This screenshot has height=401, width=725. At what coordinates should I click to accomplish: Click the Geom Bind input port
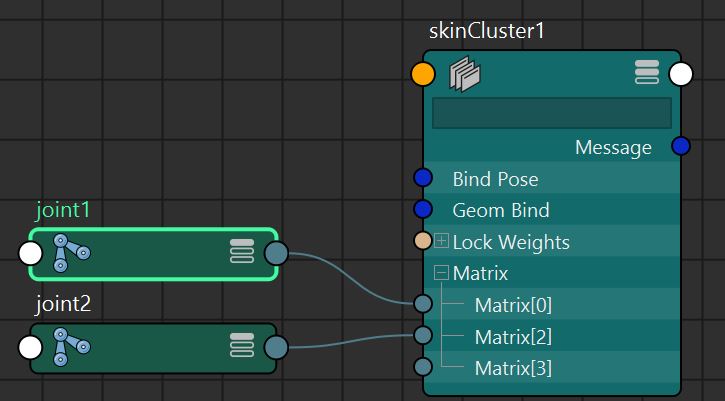click(x=423, y=210)
